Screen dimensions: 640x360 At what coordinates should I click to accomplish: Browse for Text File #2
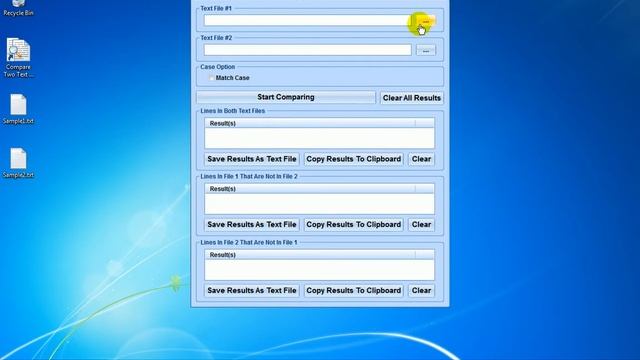point(426,50)
